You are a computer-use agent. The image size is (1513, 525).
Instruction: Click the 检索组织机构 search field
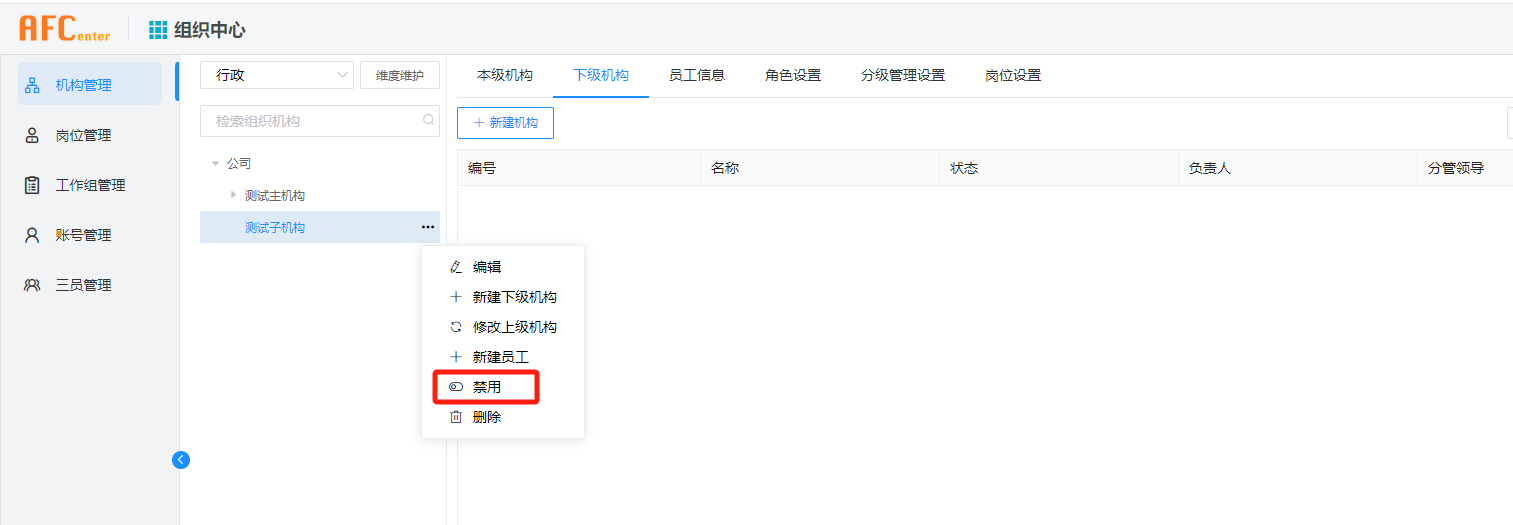coord(310,121)
